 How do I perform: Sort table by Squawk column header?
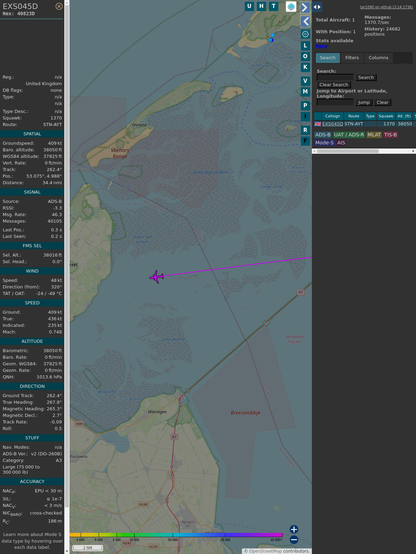386,116
